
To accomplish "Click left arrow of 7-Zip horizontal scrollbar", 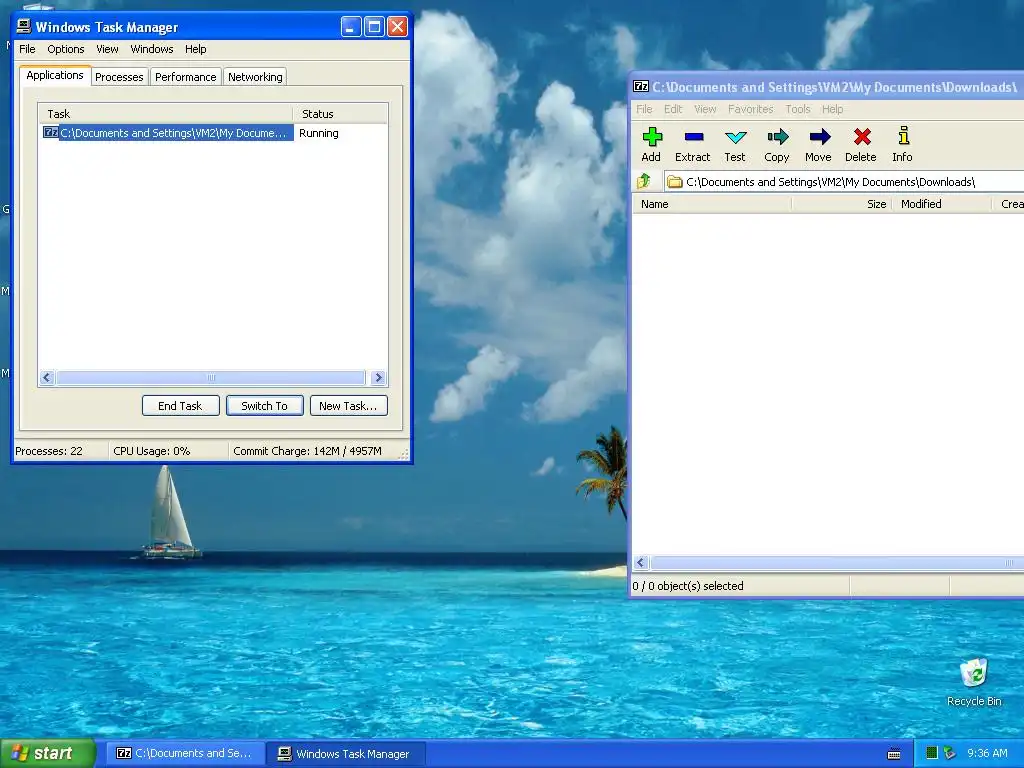I will [x=641, y=563].
